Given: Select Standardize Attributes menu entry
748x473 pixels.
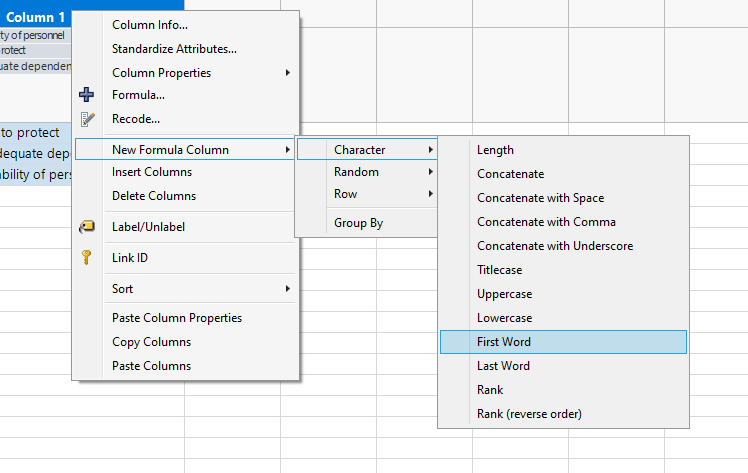Looking at the screenshot, I should coord(174,48).
